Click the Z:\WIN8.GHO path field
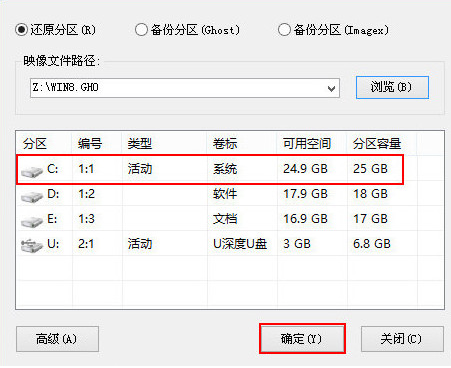 tap(185, 88)
